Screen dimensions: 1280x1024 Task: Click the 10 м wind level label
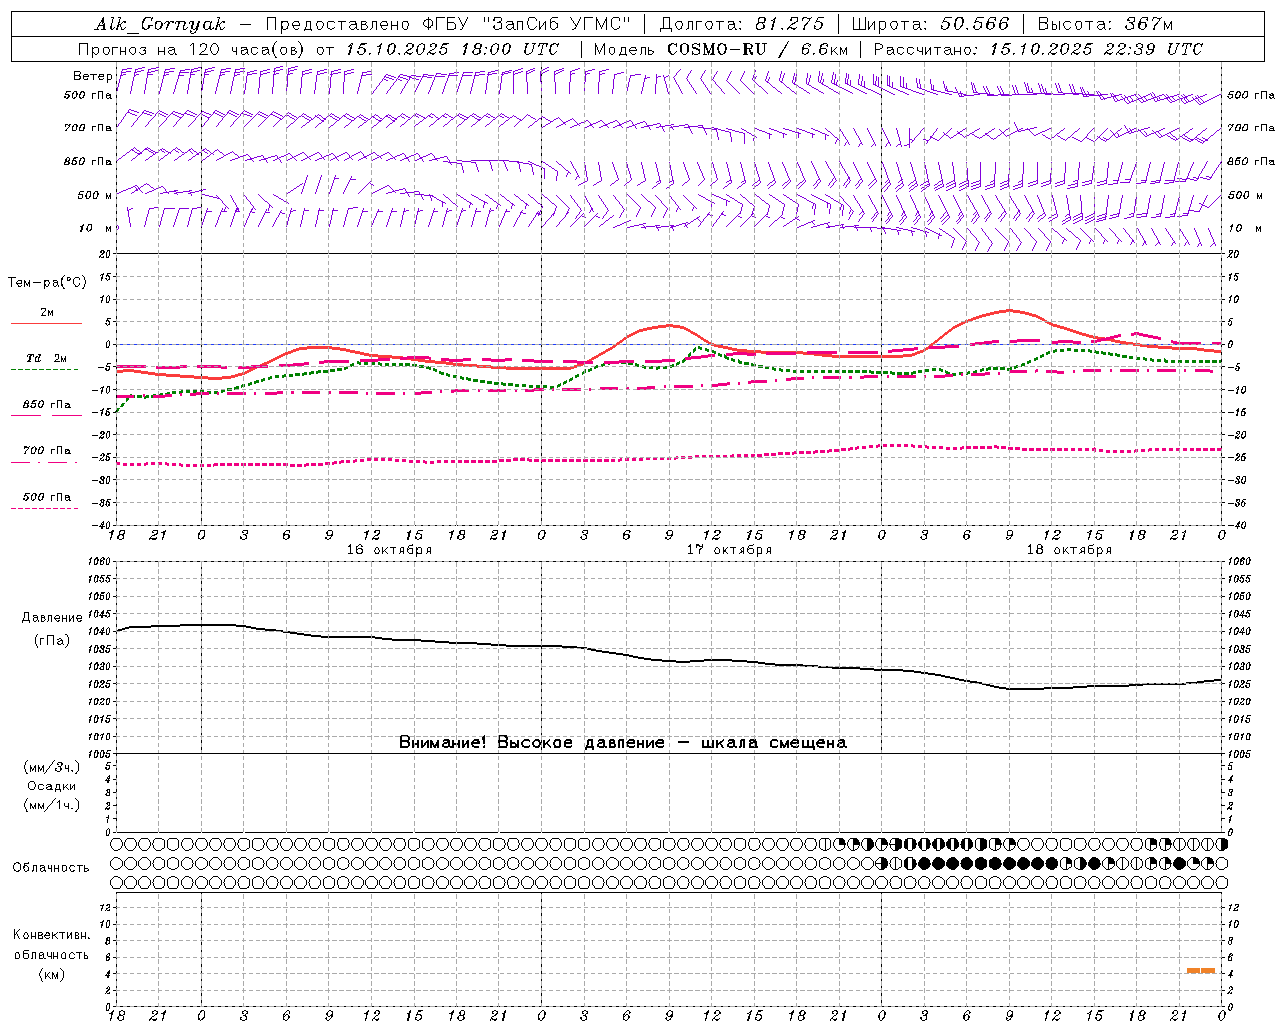(93, 228)
